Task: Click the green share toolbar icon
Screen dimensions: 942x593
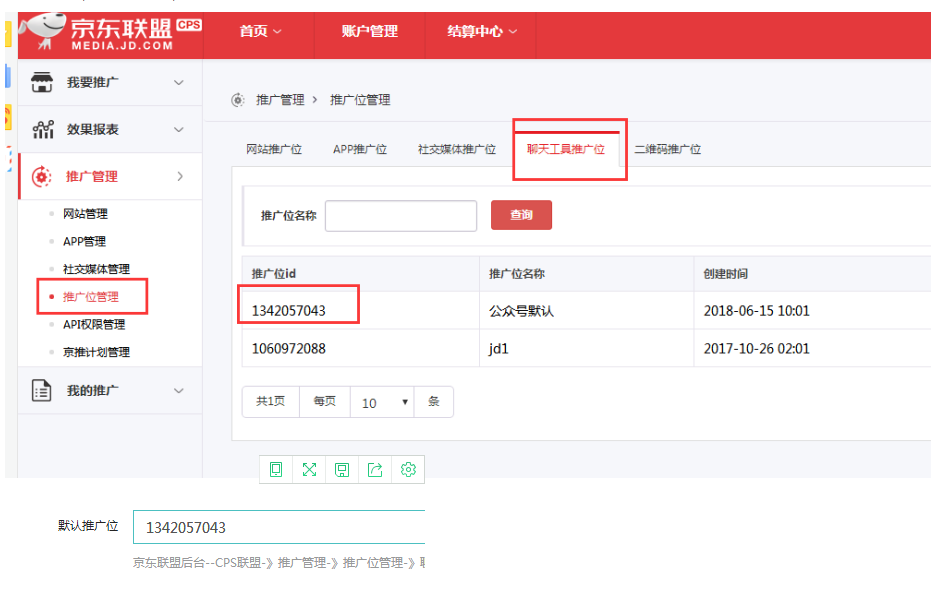Action: (x=375, y=469)
